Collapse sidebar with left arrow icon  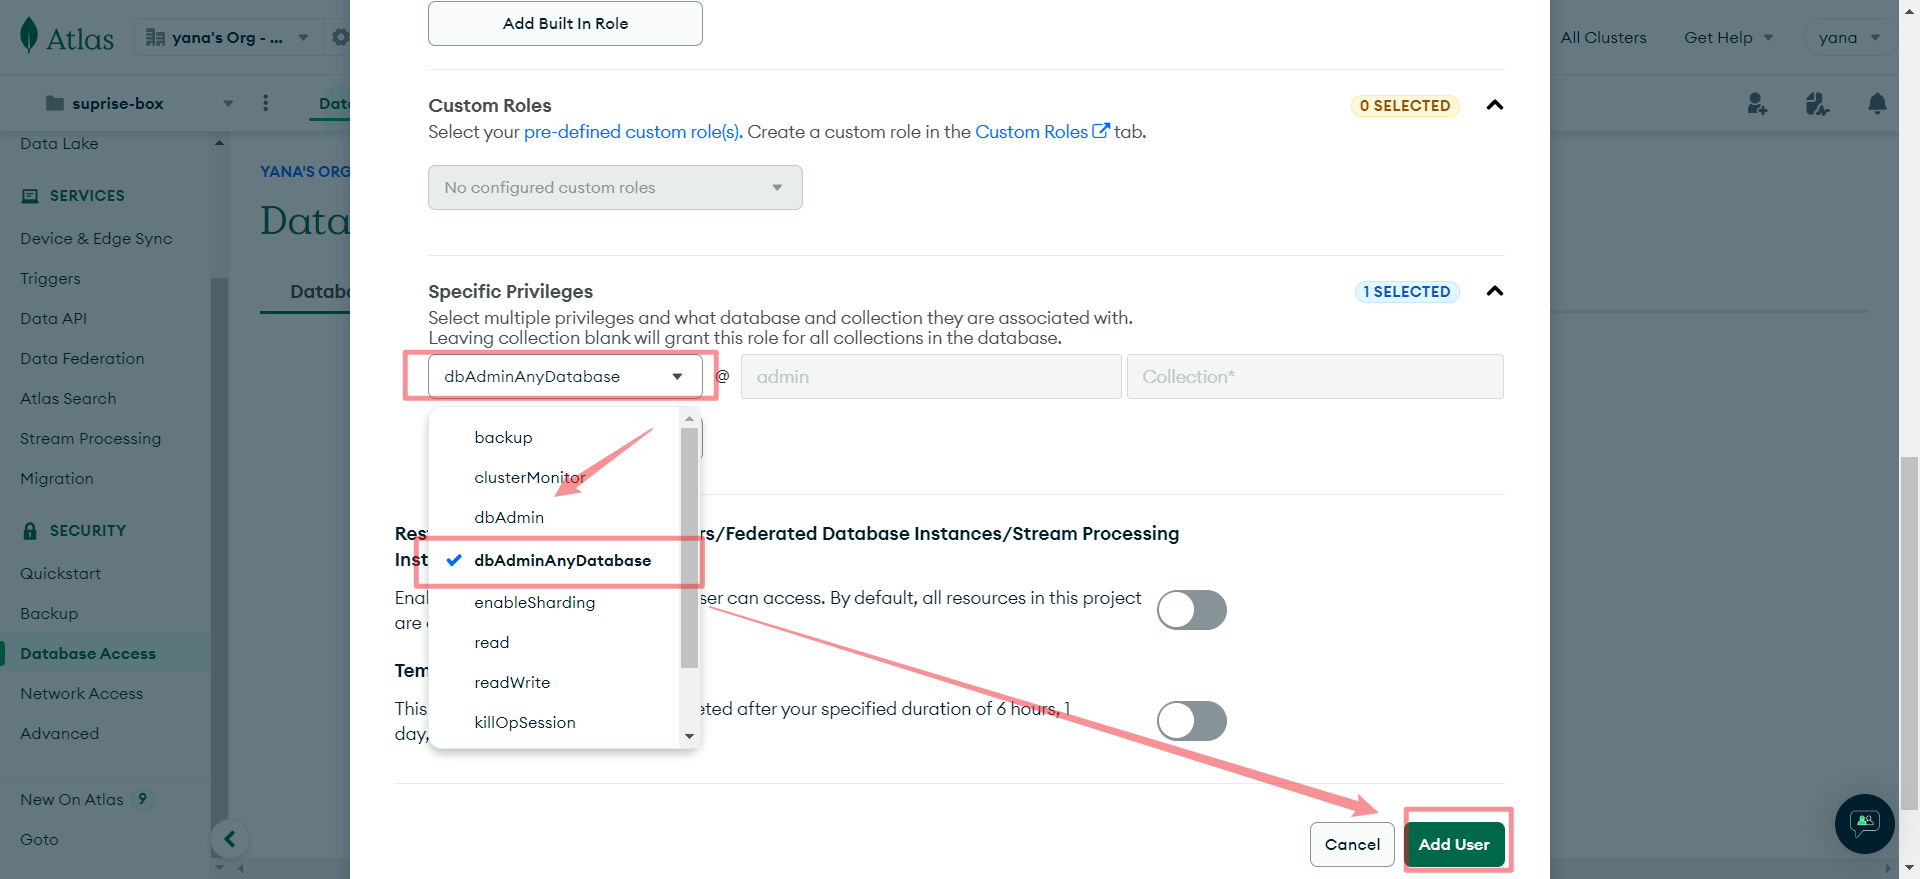230,839
